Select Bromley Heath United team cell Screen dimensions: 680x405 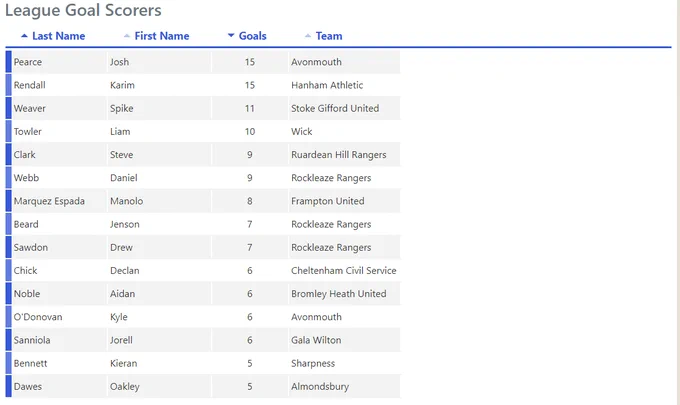[344, 294]
